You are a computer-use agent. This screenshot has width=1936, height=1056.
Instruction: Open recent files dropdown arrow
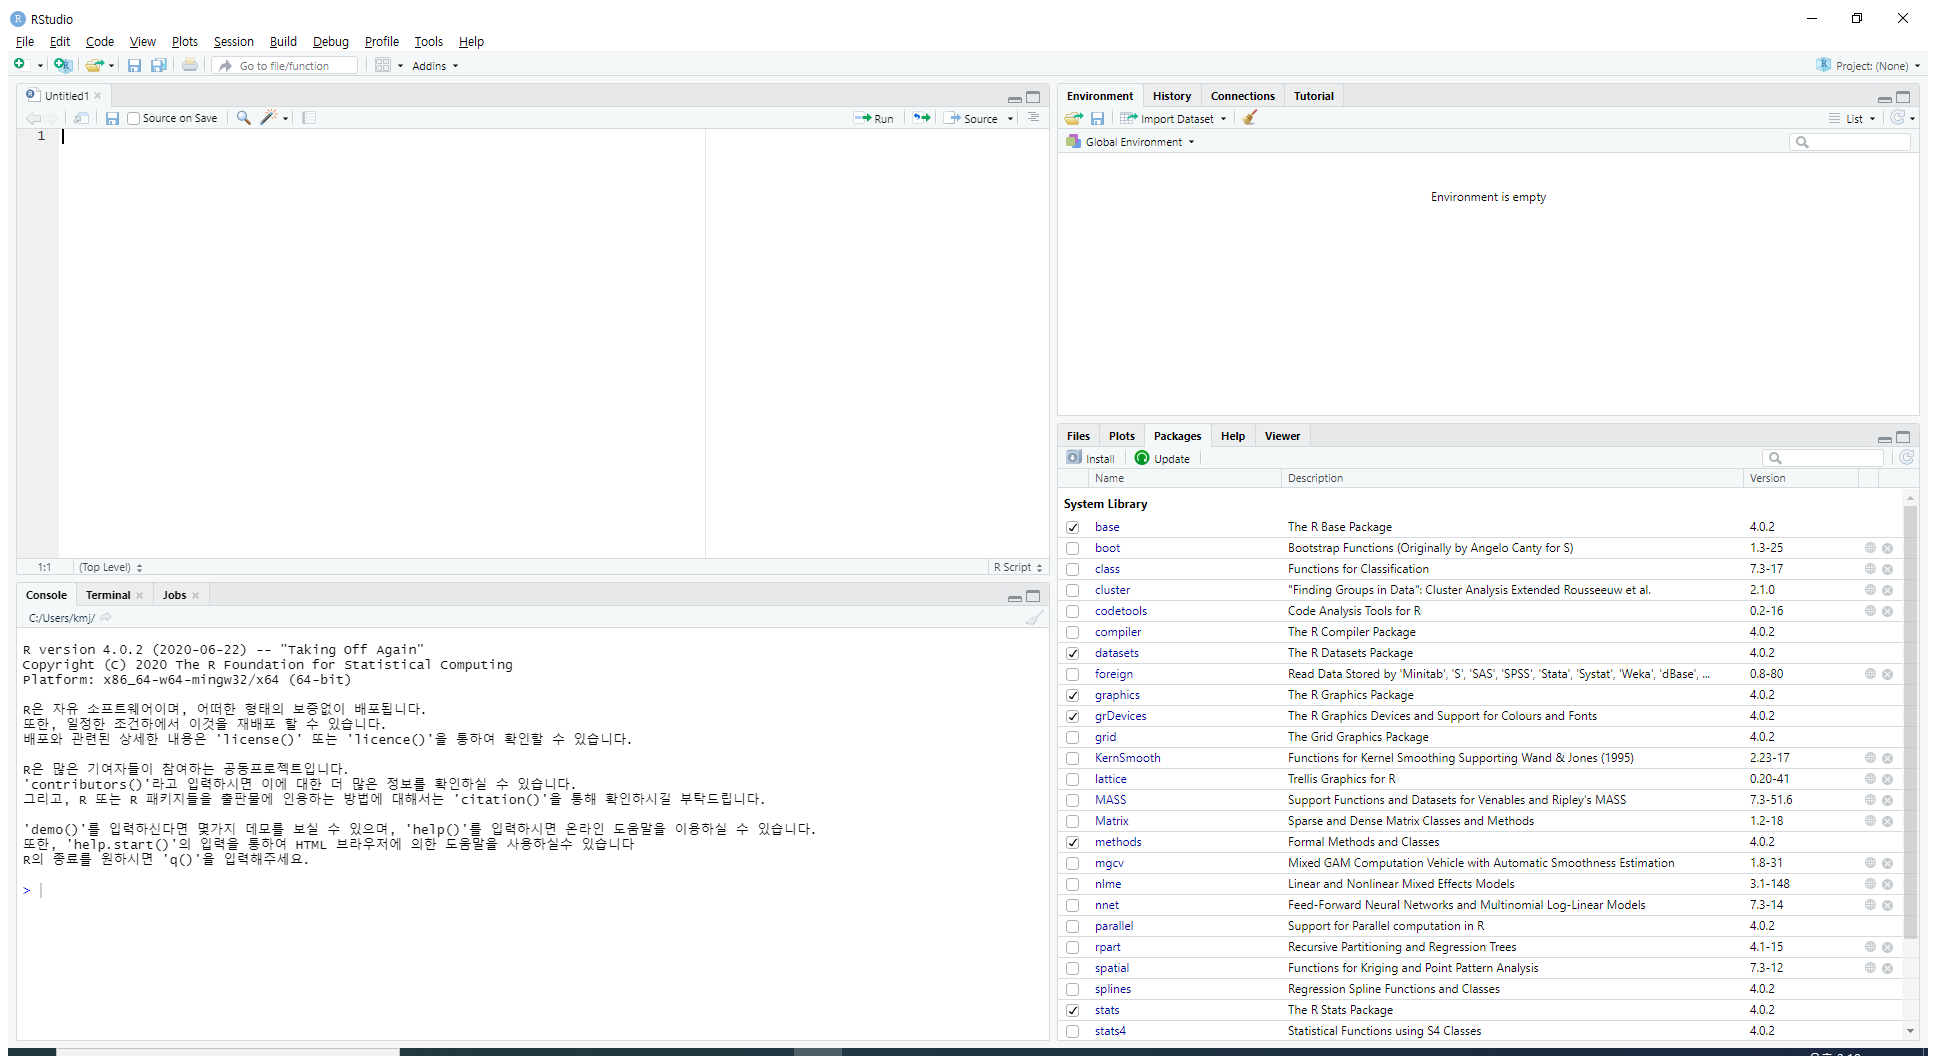(x=111, y=66)
